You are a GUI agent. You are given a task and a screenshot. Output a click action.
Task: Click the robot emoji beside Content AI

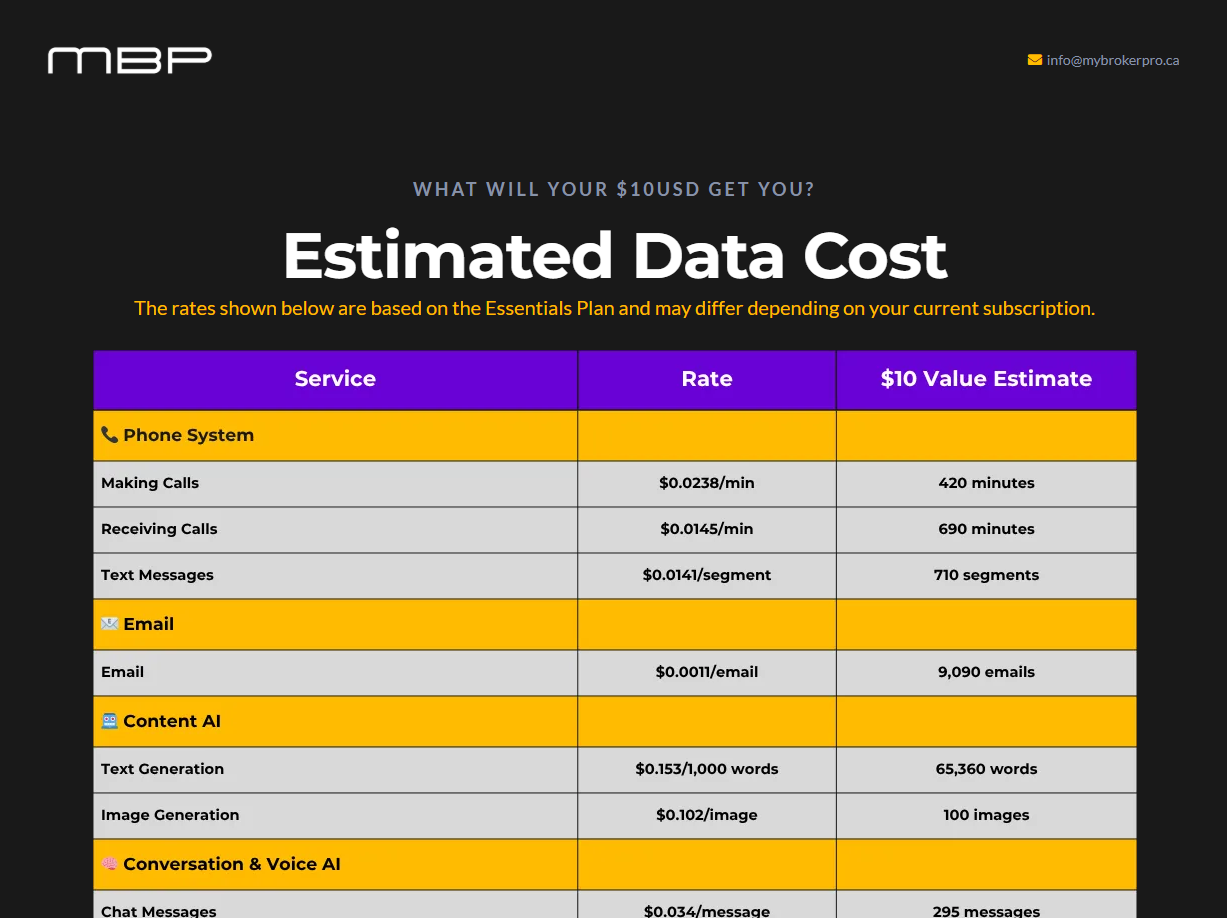click(109, 721)
